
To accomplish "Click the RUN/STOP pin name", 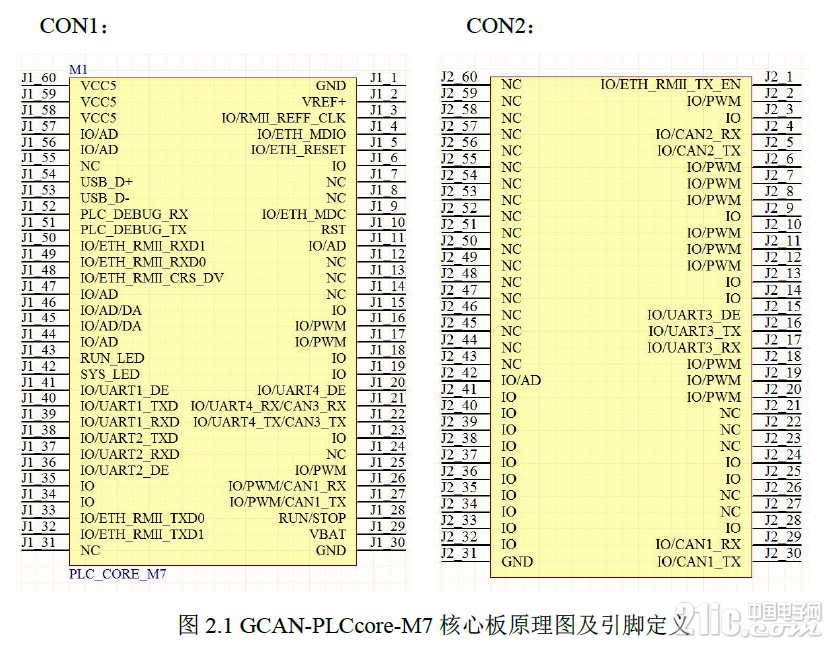I will pyautogui.click(x=312, y=518).
